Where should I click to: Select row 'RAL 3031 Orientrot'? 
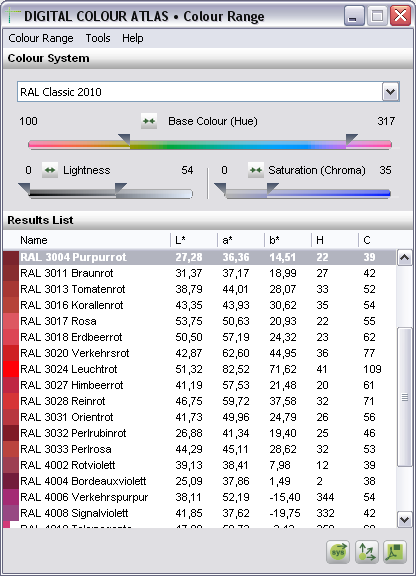pyautogui.click(x=200, y=417)
